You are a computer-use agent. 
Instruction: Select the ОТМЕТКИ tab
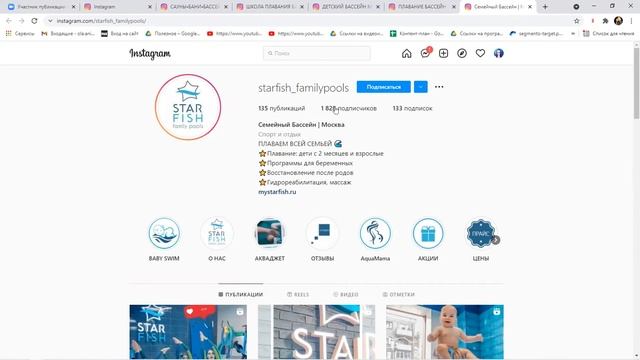[x=398, y=294]
